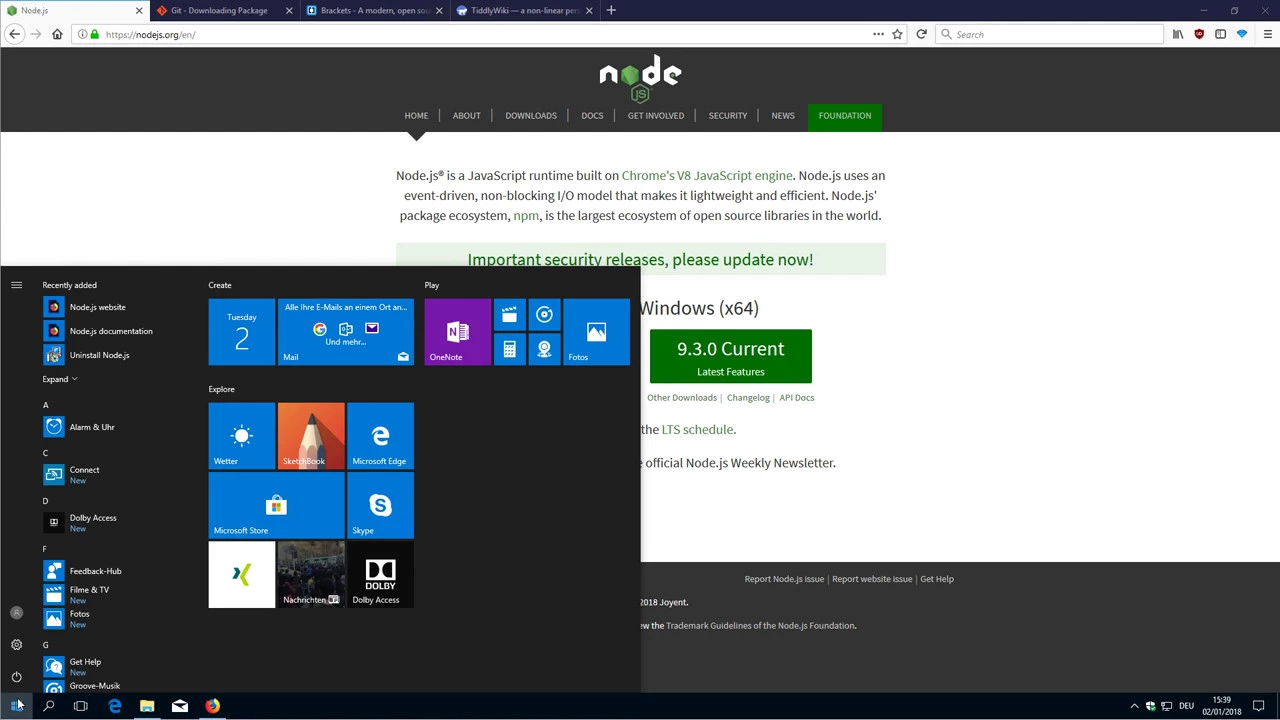This screenshot has height=720, width=1280.
Task: Open a new Firefox tab
Action: click(611, 10)
